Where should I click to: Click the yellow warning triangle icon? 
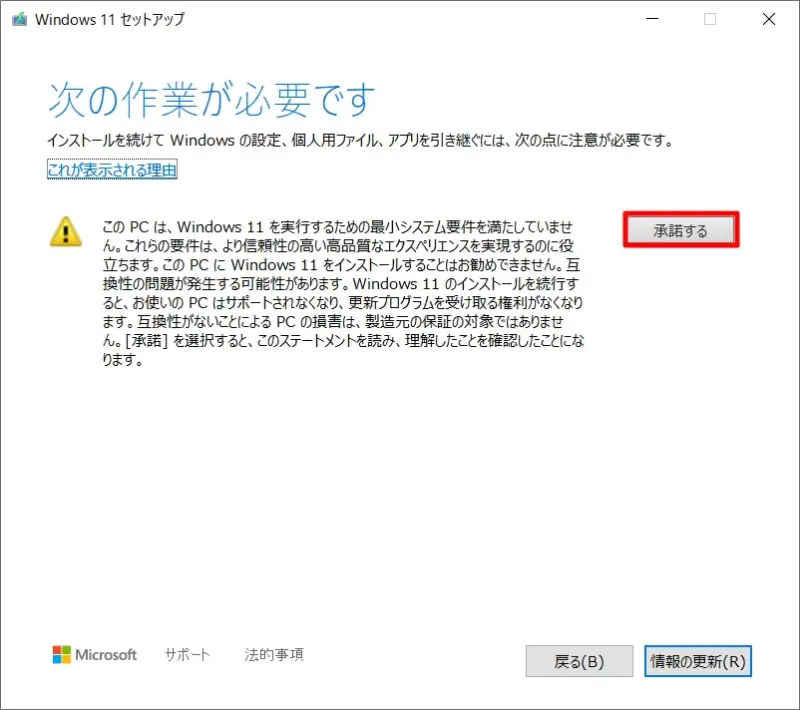(x=66, y=232)
